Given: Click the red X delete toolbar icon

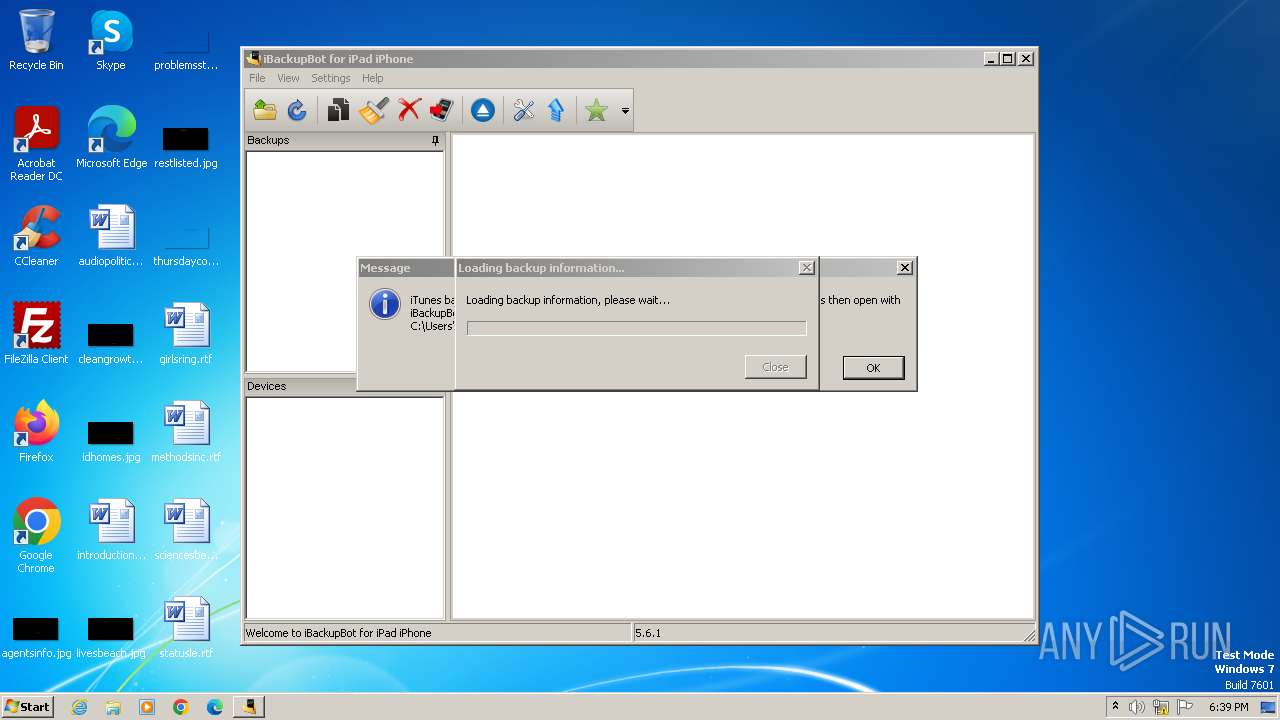Looking at the screenshot, I should point(409,110).
